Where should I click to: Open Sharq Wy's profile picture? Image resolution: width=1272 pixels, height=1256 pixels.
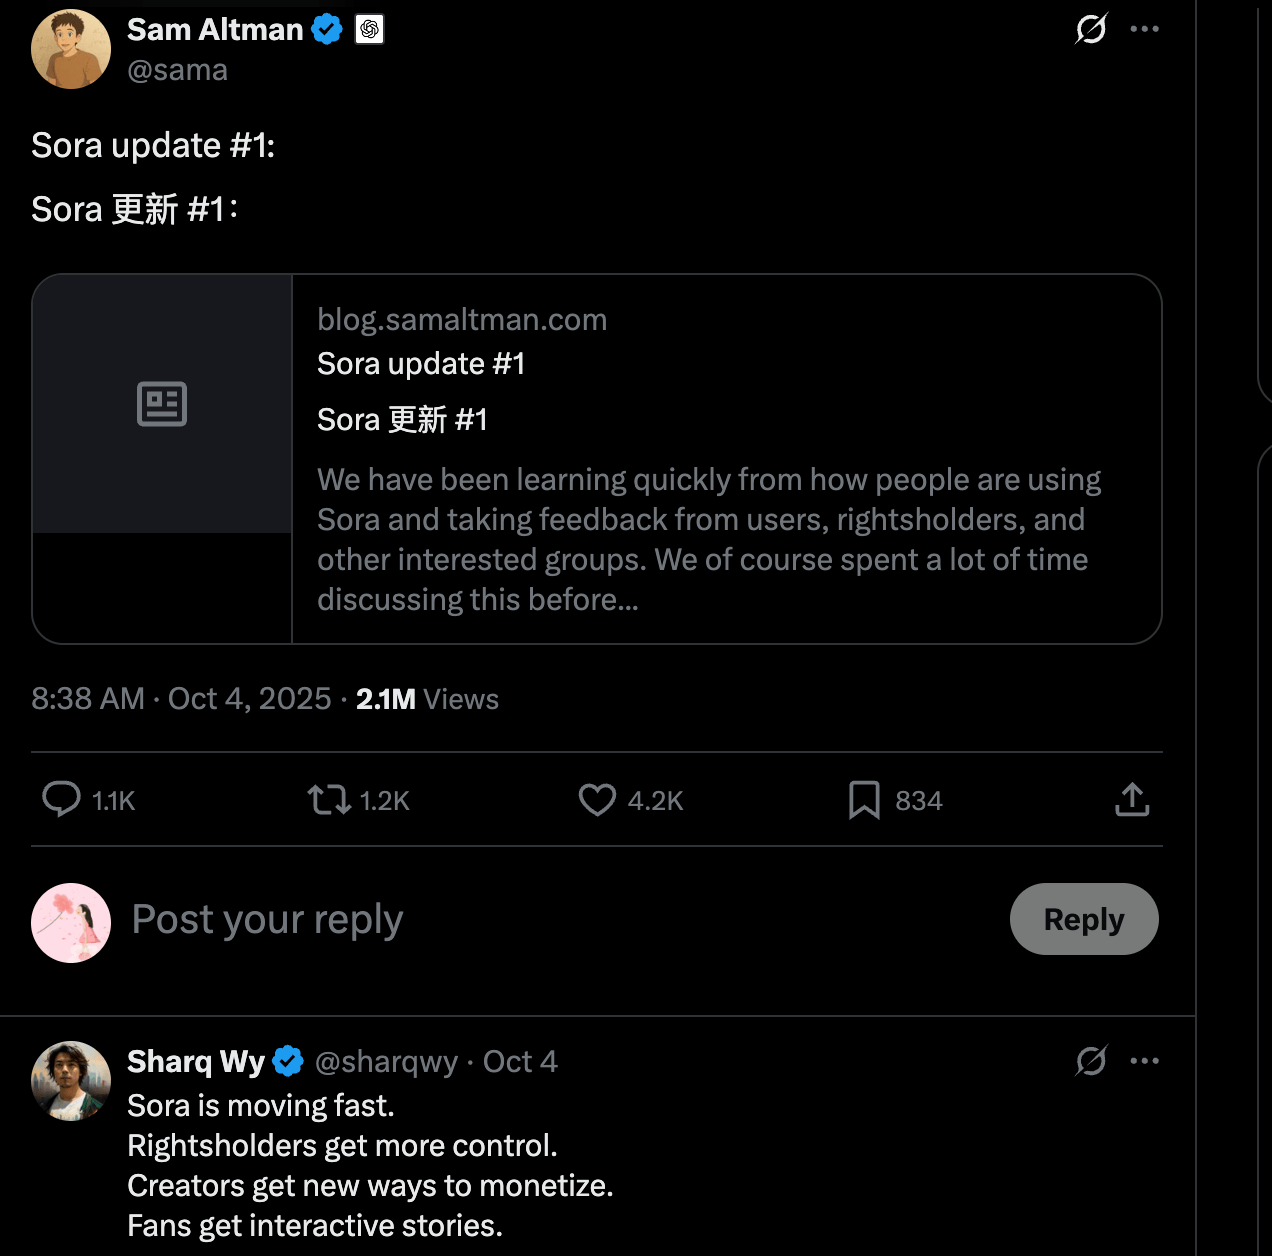[x=71, y=1081]
